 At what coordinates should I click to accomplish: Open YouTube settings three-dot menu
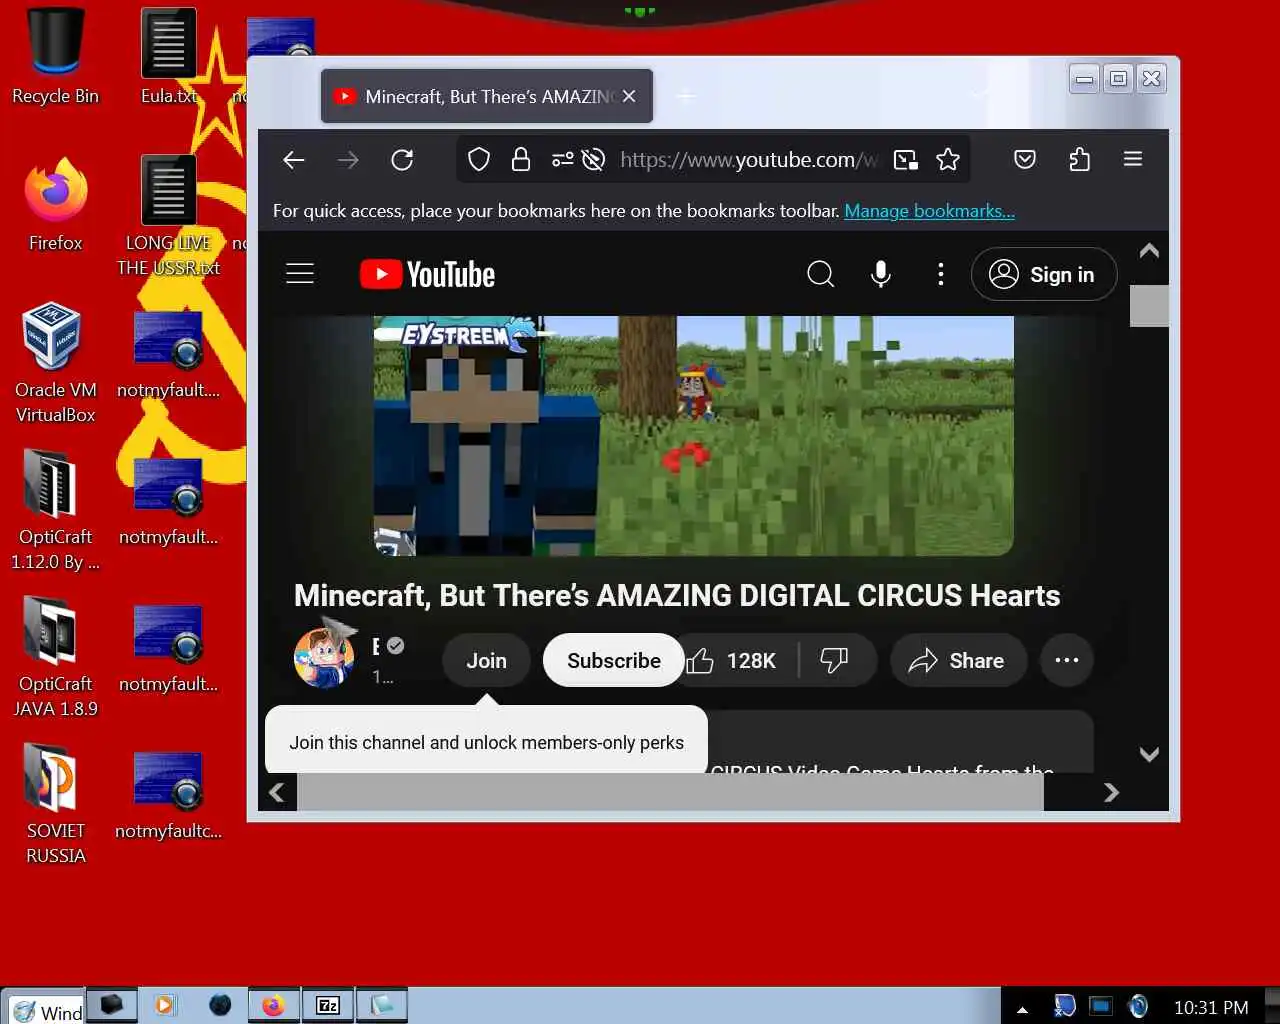(x=940, y=274)
